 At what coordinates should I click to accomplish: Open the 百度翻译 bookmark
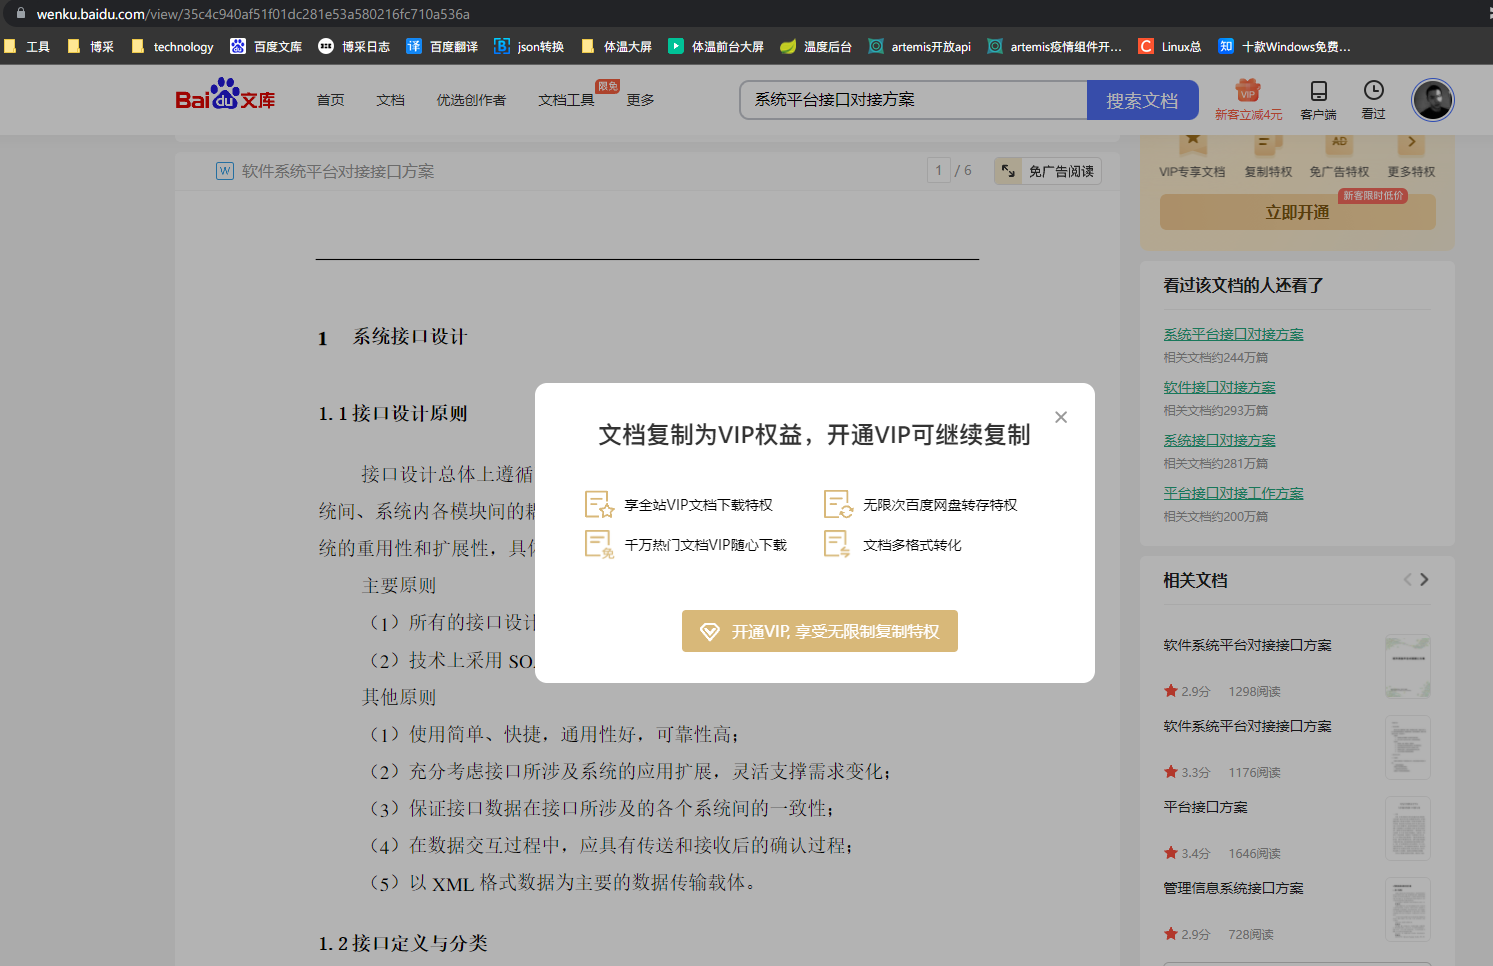(x=442, y=46)
